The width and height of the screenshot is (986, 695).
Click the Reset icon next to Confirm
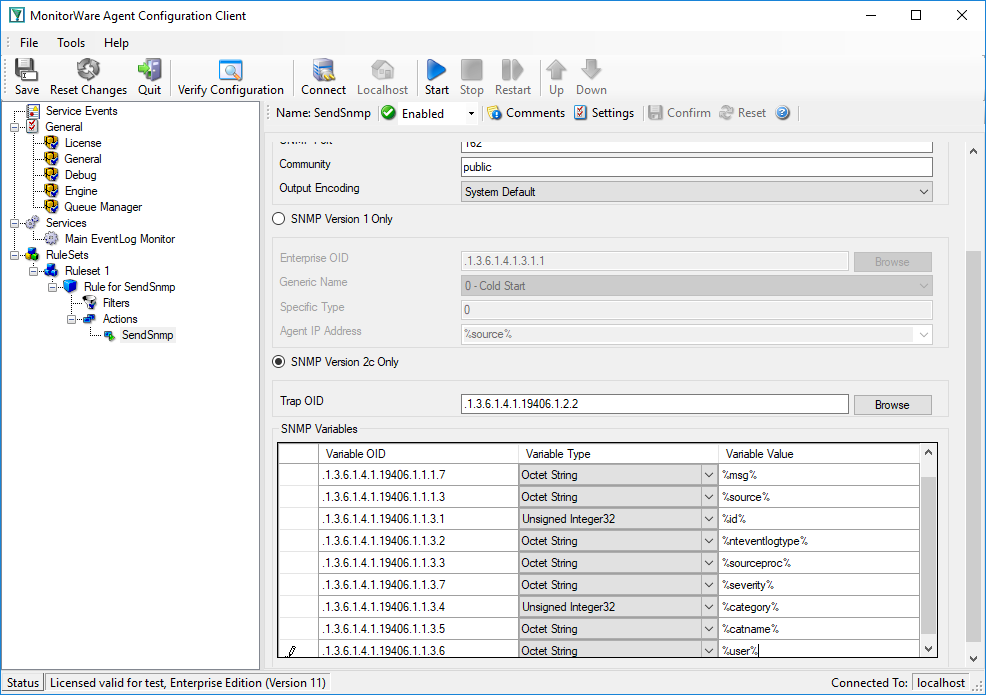743,113
